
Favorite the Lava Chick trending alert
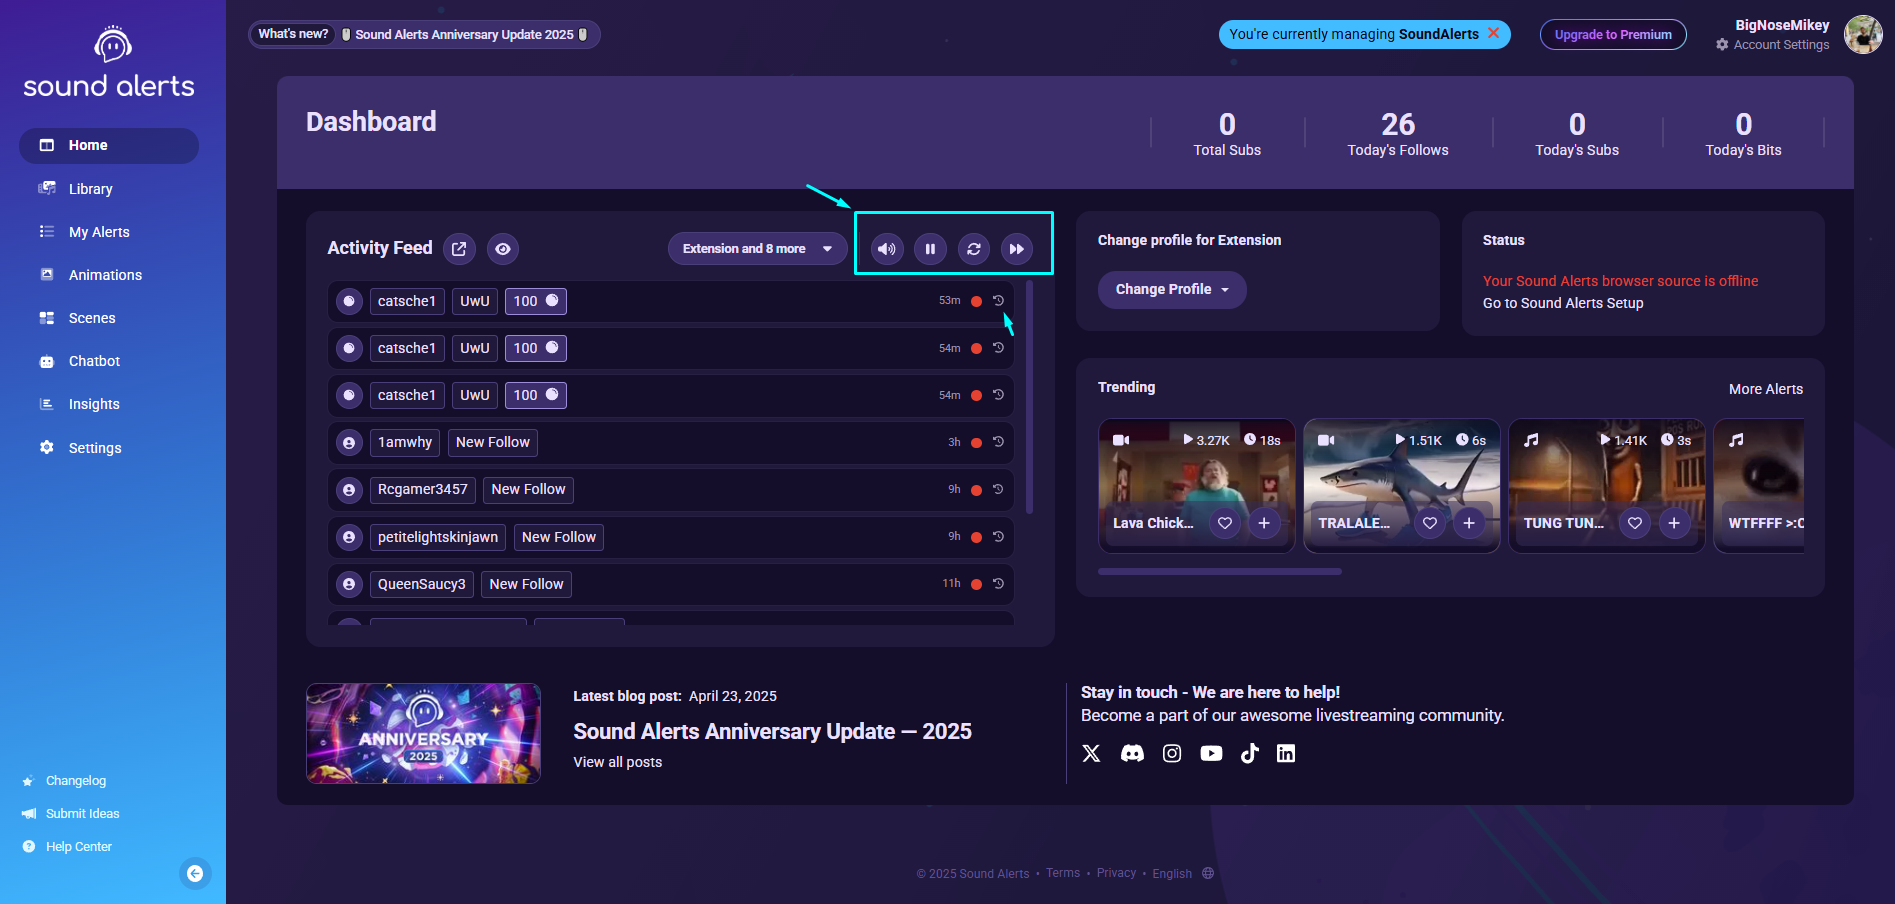click(1225, 523)
